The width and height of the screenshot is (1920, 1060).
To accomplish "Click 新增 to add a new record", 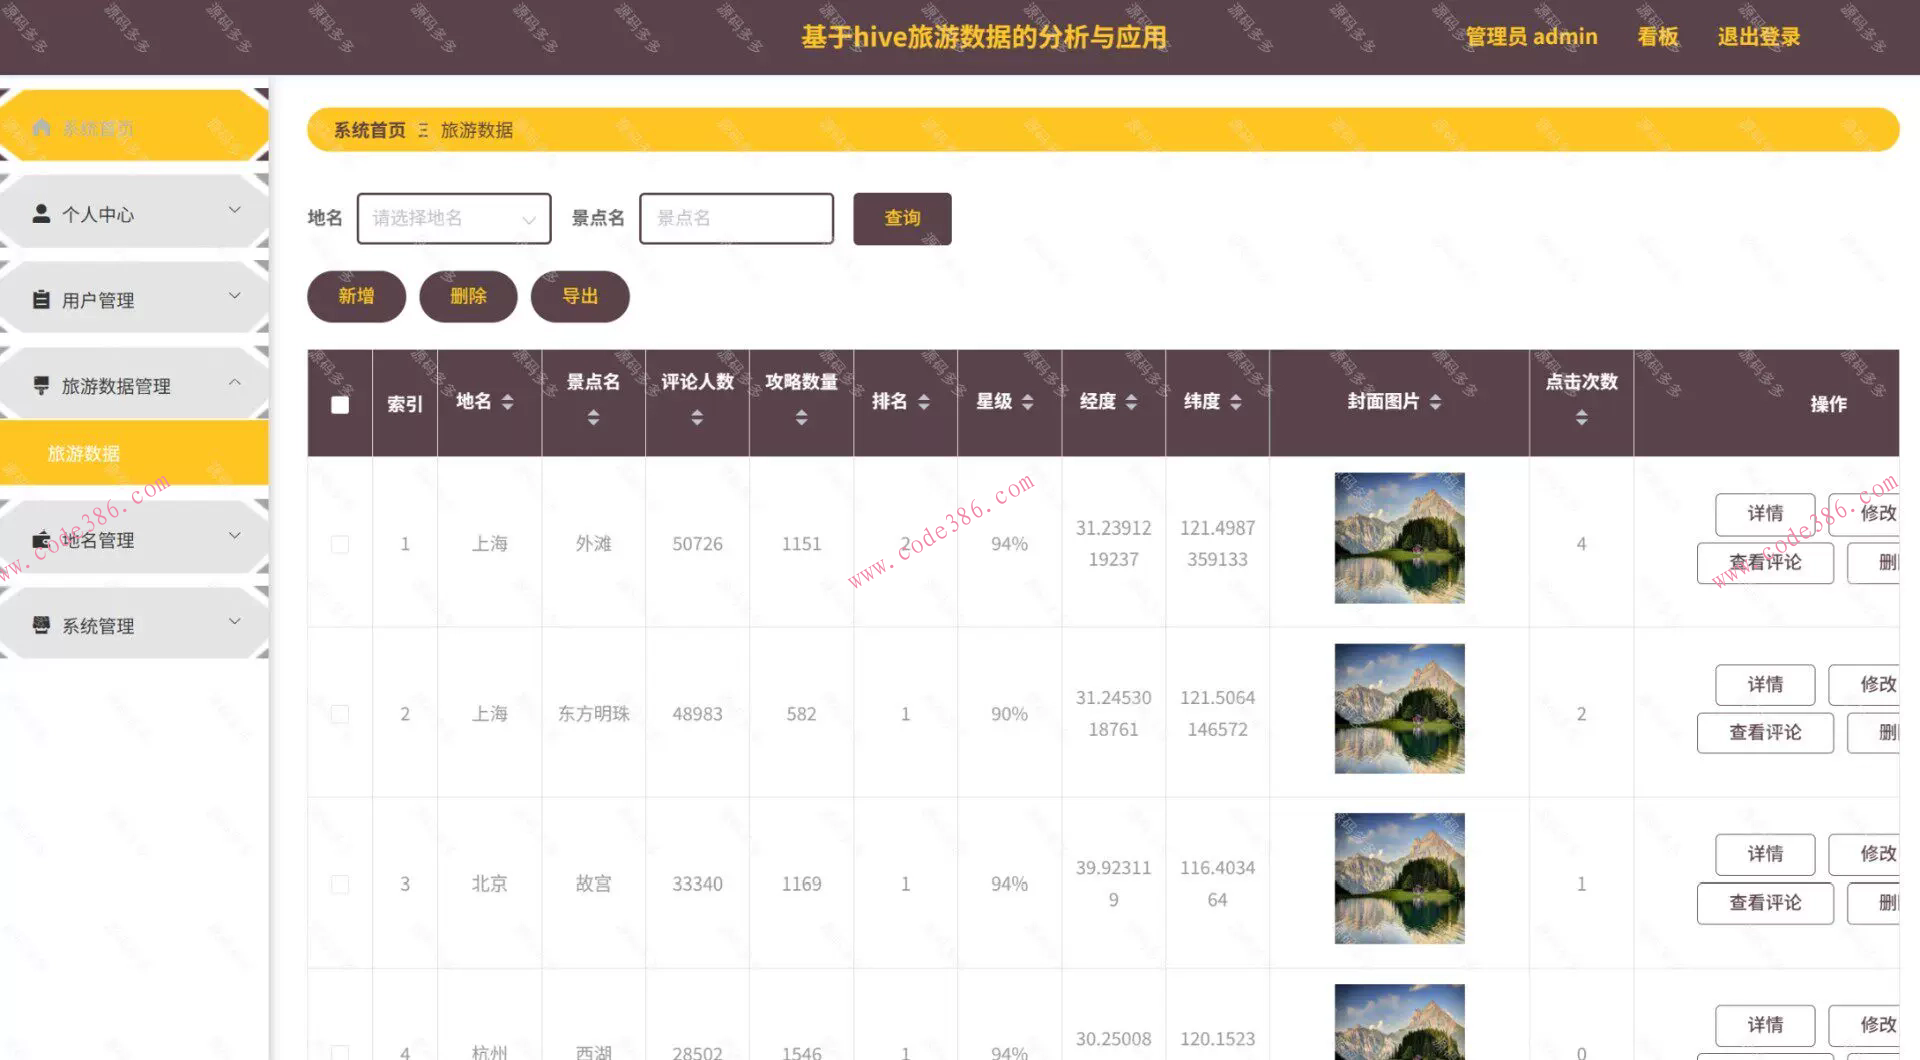I will [x=356, y=296].
